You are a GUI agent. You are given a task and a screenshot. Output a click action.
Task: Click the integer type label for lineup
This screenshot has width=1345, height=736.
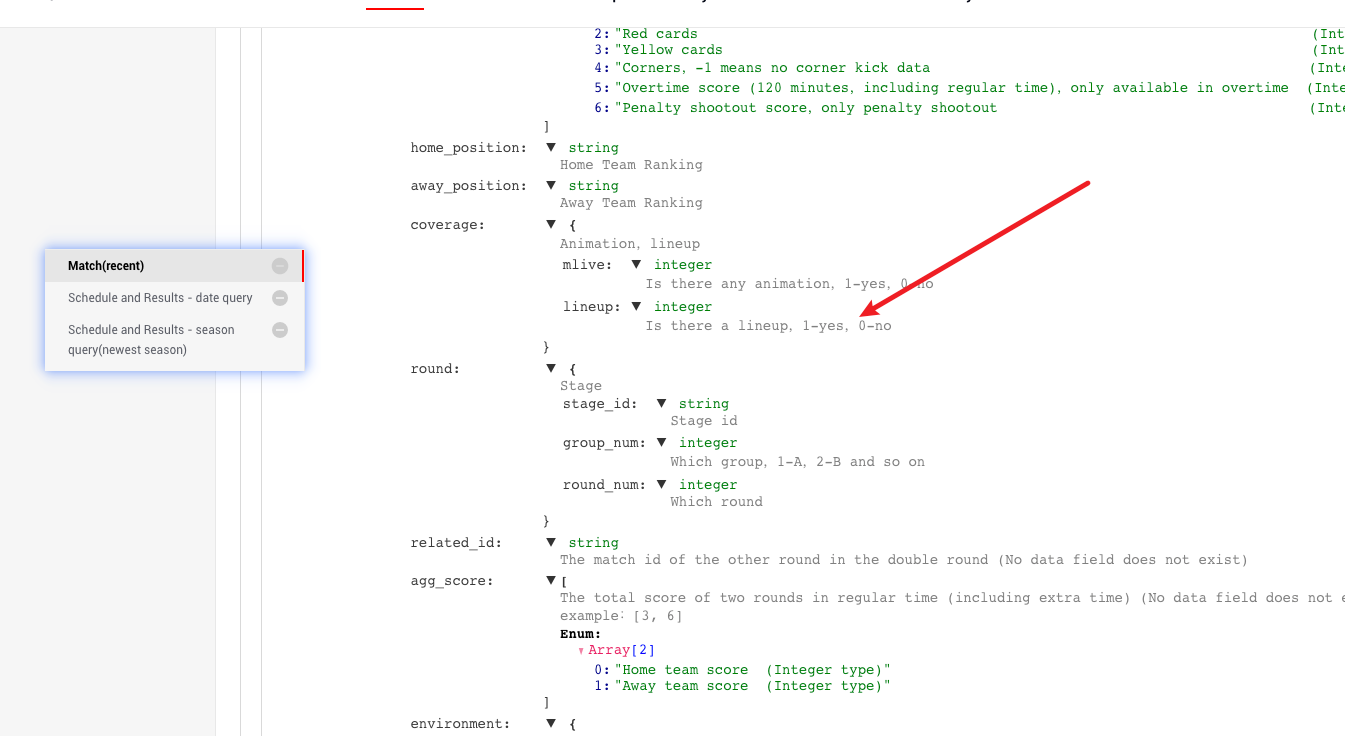tap(683, 307)
